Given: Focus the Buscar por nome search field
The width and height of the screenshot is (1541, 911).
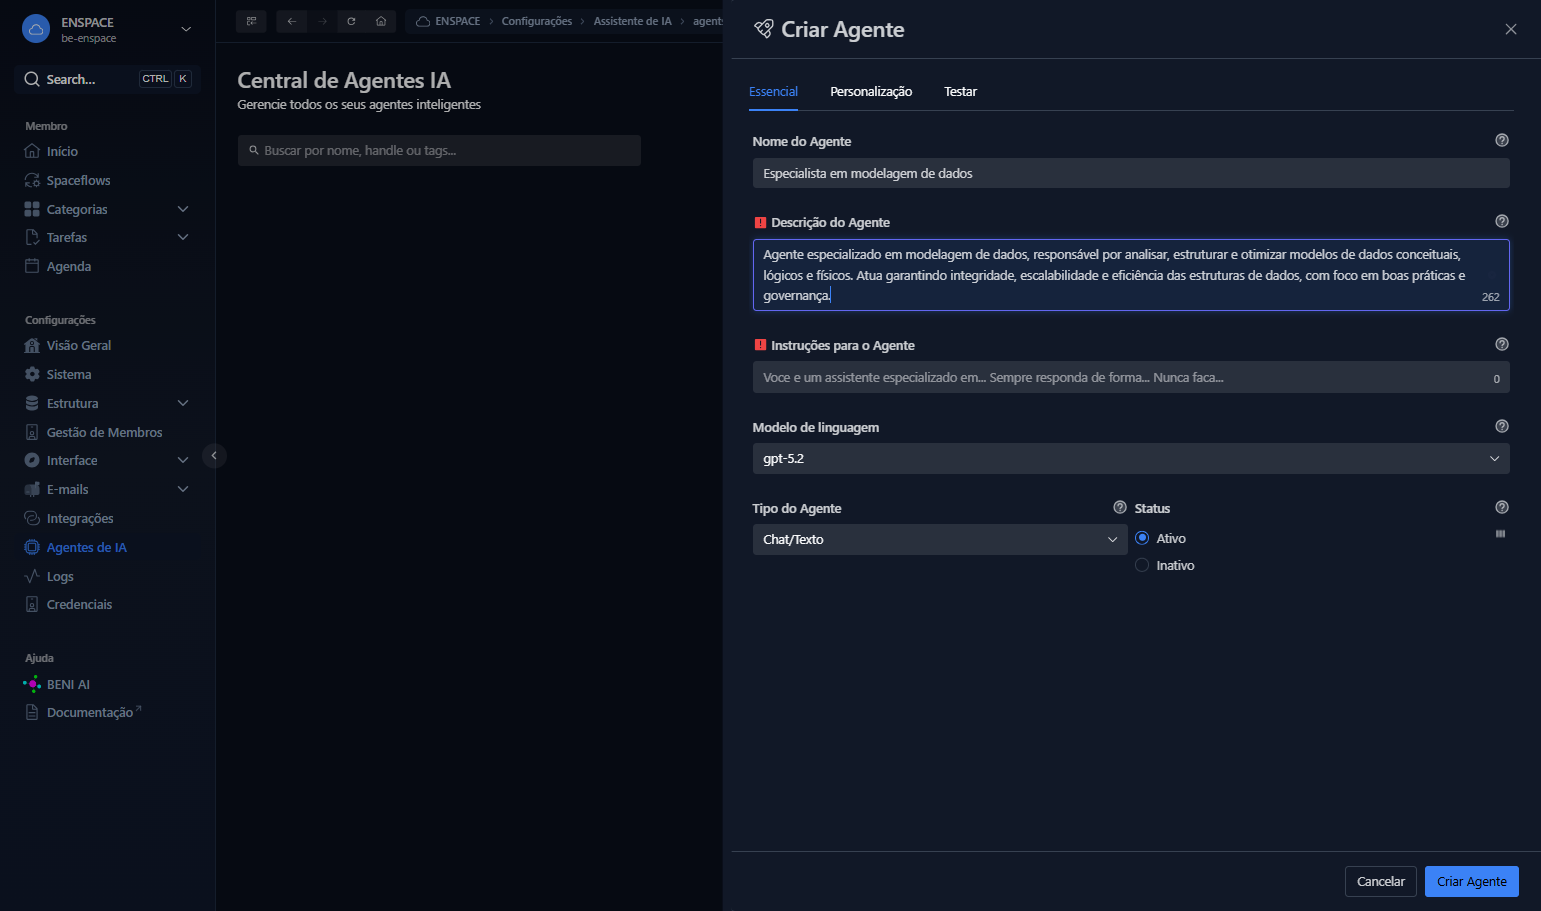Looking at the screenshot, I should [x=439, y=151].
